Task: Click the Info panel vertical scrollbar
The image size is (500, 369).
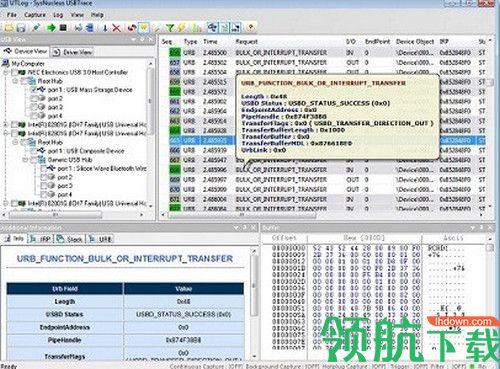Action: coord(254,285)
